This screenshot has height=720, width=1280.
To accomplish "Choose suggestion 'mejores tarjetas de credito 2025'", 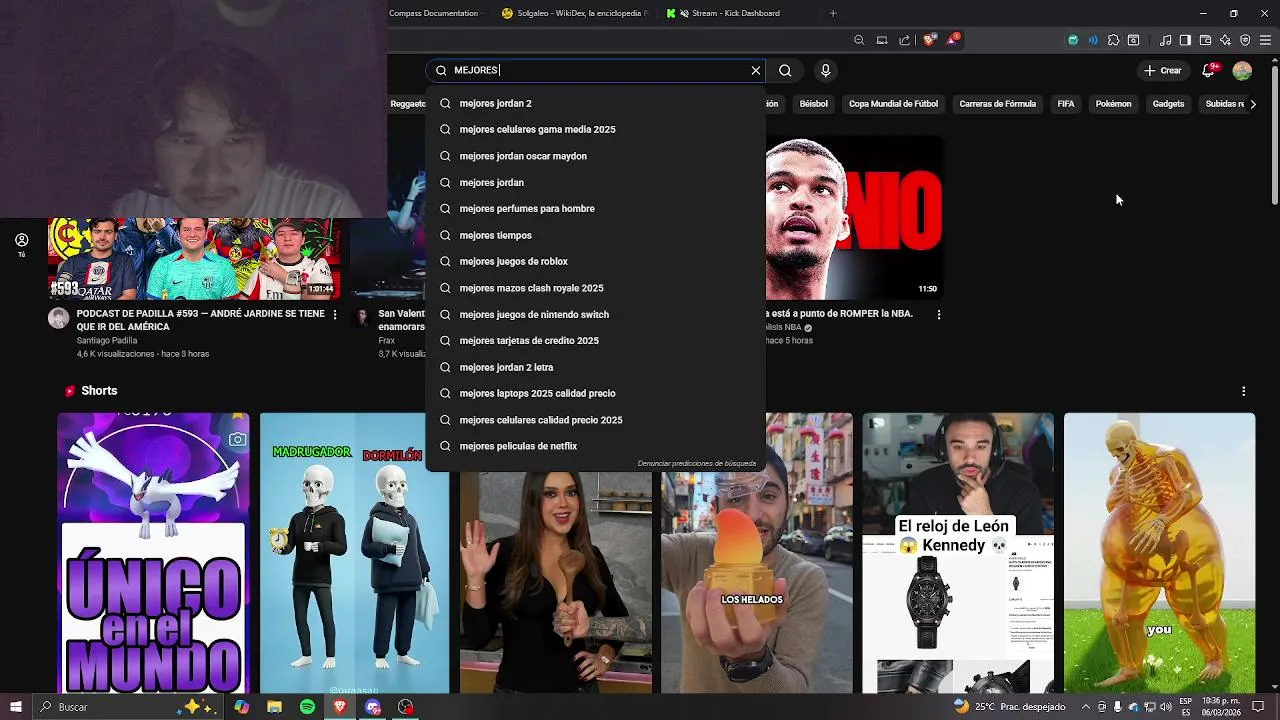I will click(x=596, y=340).
